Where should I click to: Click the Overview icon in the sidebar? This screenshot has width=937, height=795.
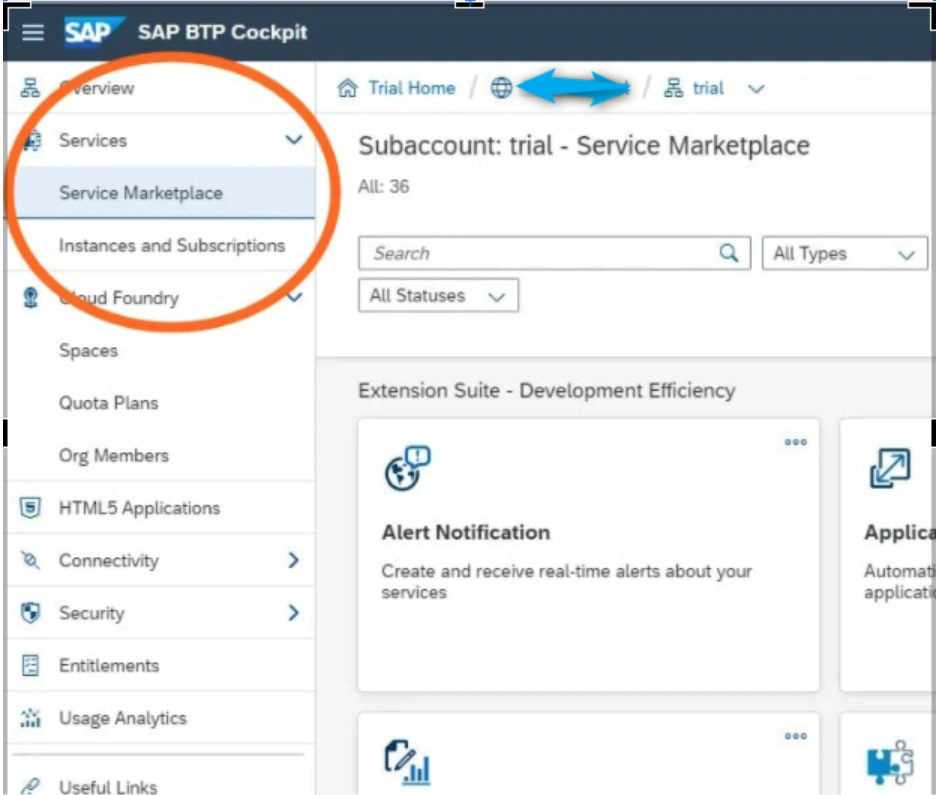tap(30, 88)
